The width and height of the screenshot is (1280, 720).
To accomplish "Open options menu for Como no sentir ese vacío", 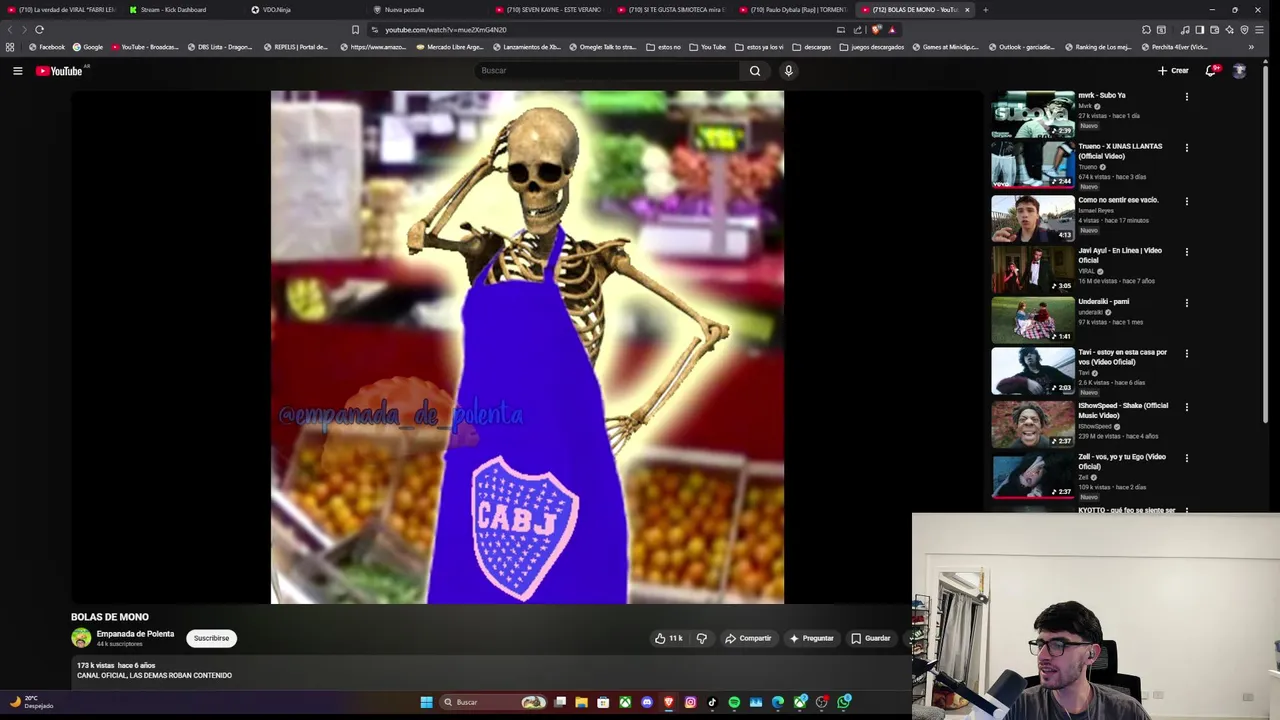I will click(x=1187, y=201).
